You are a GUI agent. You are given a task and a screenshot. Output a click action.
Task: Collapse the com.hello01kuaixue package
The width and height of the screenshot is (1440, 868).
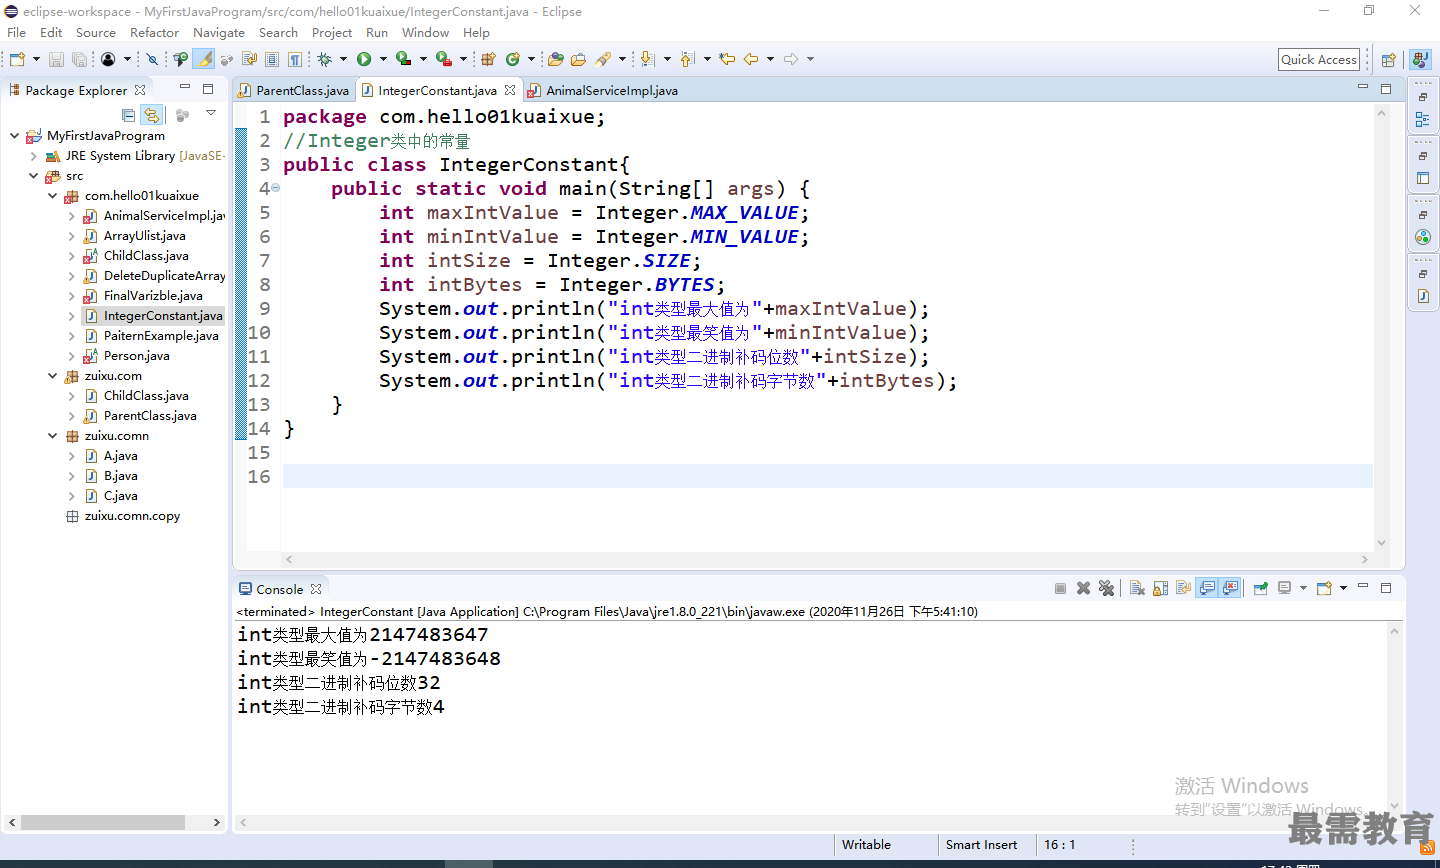coord(53,196)
